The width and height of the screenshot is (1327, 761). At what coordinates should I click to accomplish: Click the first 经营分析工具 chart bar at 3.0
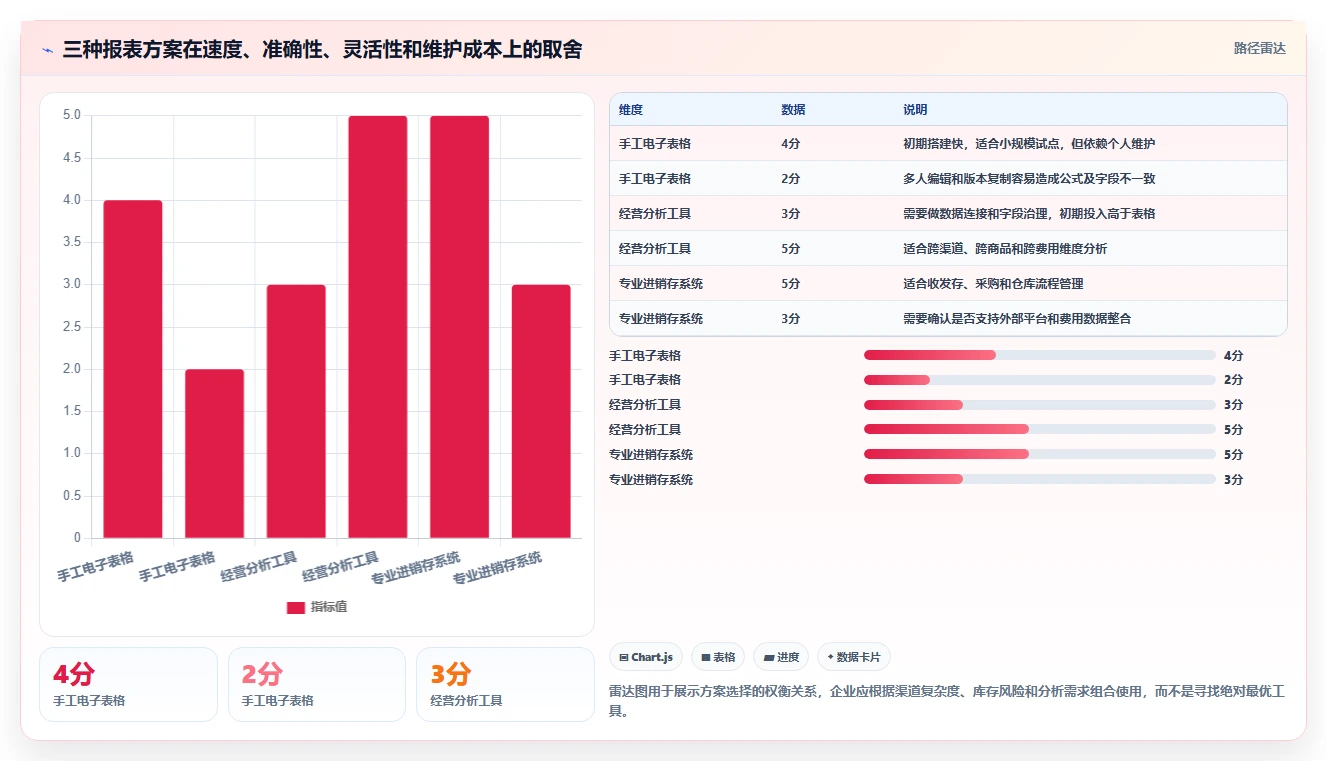click(x=296, y=411)
